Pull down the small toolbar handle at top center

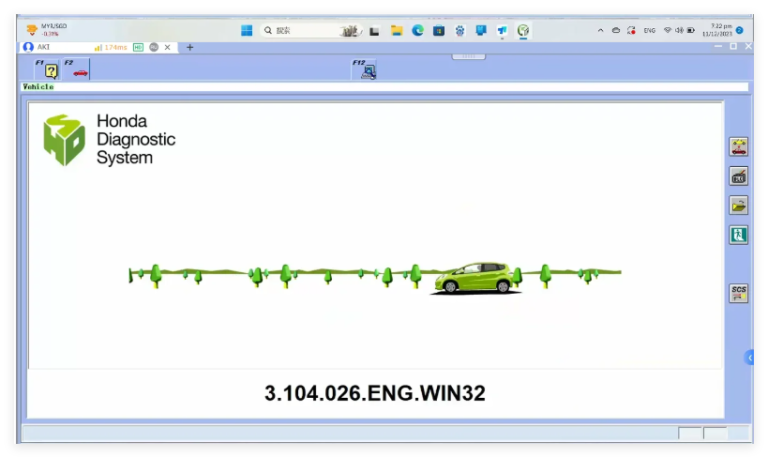click(468, 56)
